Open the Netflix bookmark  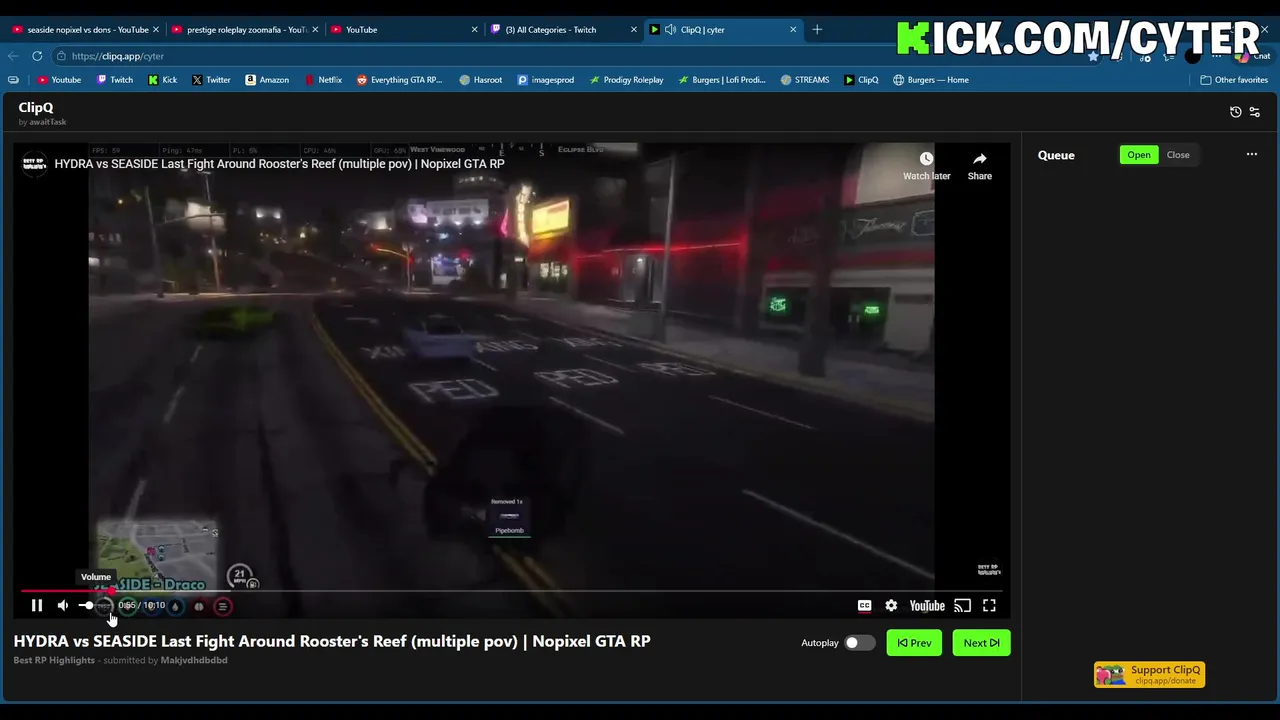point(323,80)
